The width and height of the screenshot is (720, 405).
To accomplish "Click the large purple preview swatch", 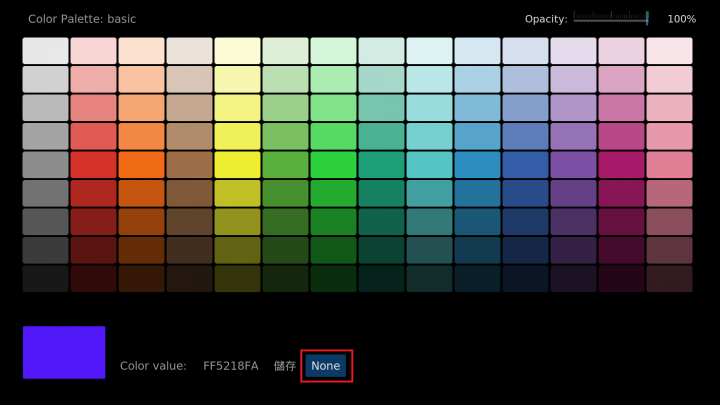I will (x=64, y=352).
